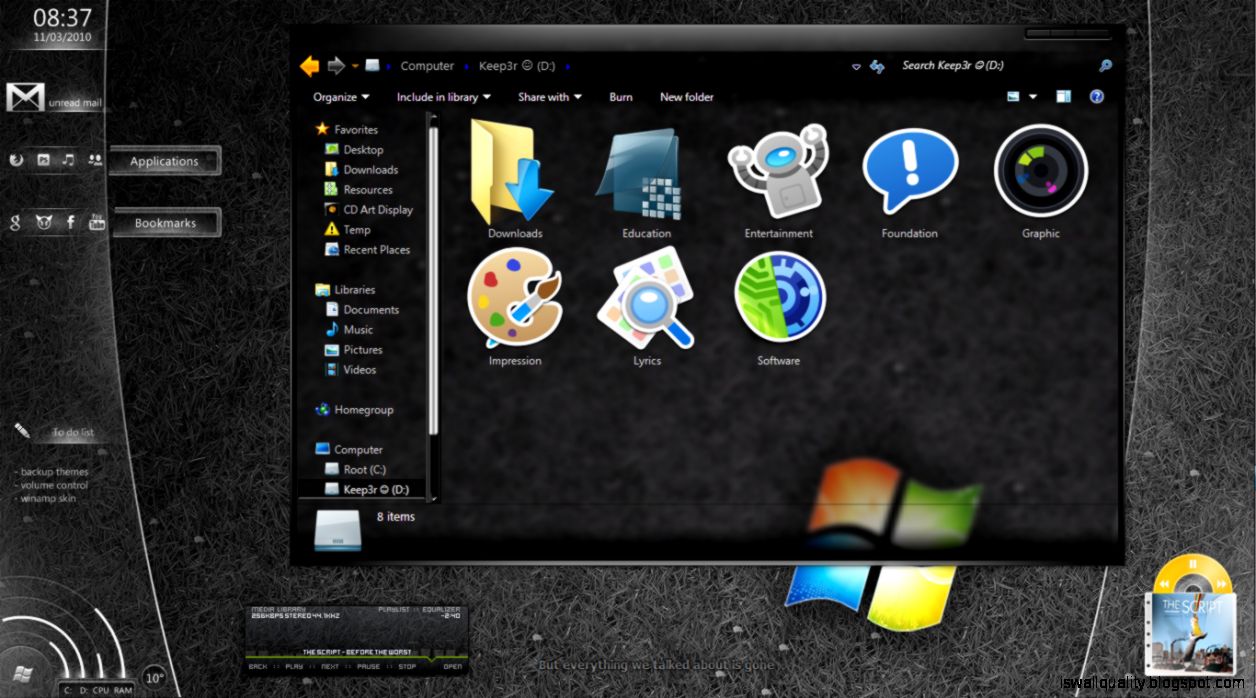Open the Organize dropdown menu
The width and height of the screenshot is (1256, 698).
[339, 97]
